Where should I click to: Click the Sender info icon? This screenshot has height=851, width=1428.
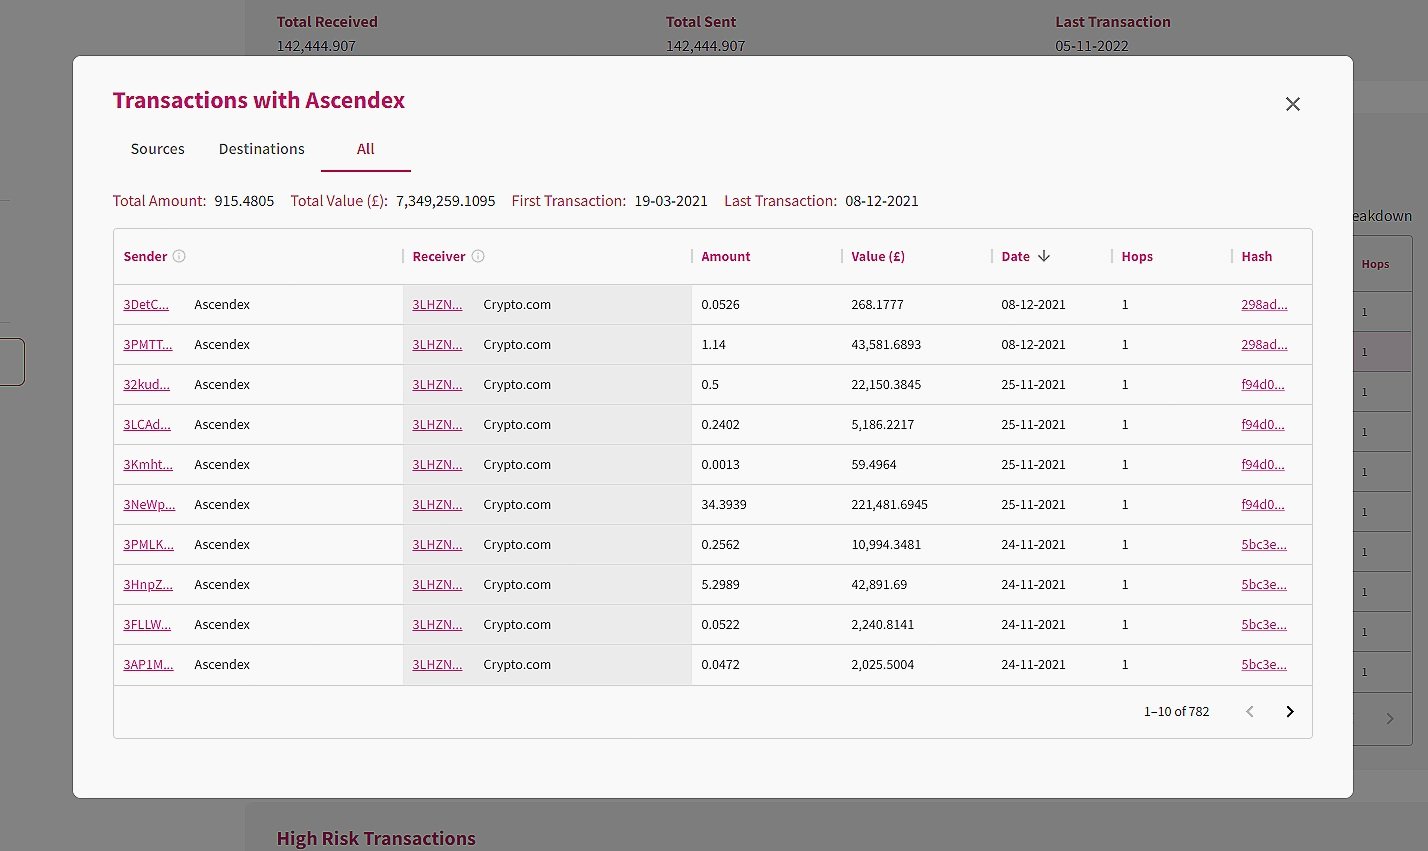[x=179, y=256]
